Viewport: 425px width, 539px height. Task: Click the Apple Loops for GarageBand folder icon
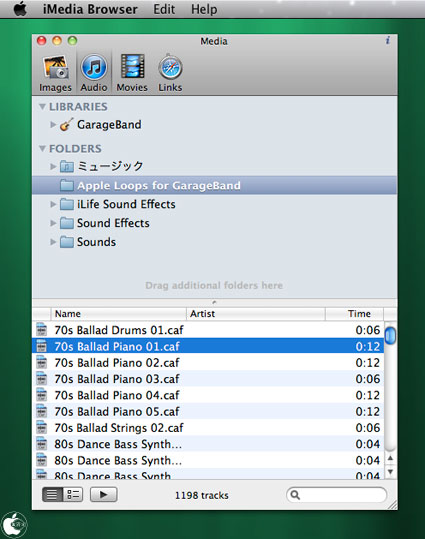pyautogui.click(x=67, y=186)
